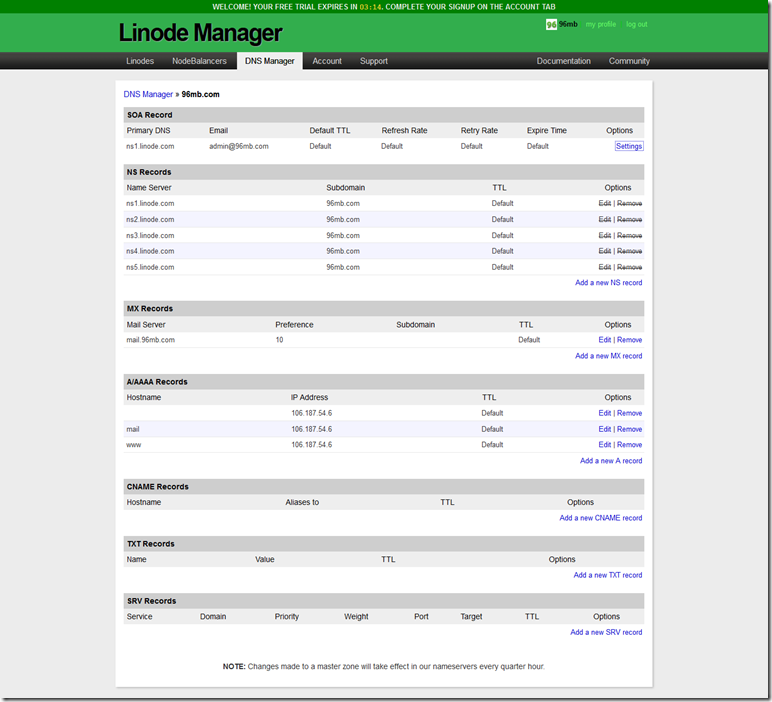Click the 96mb username text
The width and height of the screenshot is (772, 702).
568,24
